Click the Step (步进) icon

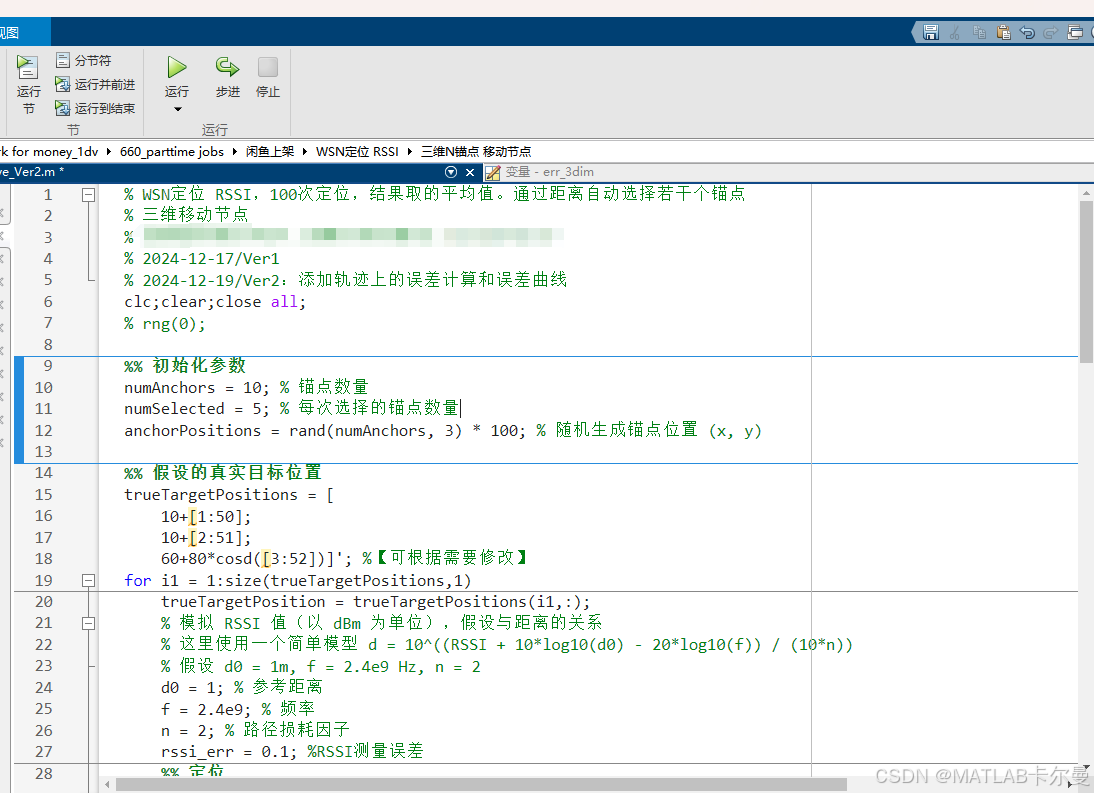tap(227, 68)
